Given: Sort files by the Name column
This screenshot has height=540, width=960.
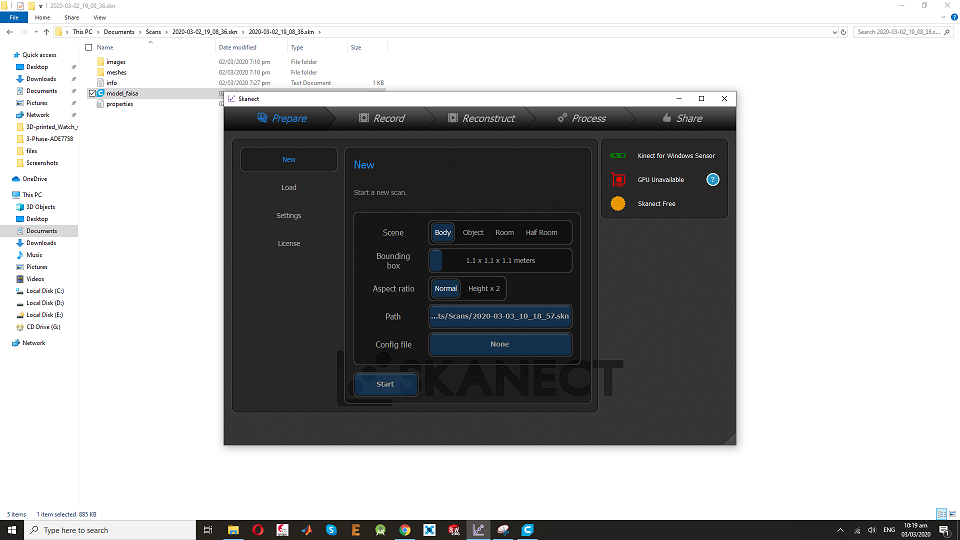Looking at the screenshot, I should point(105,47).
